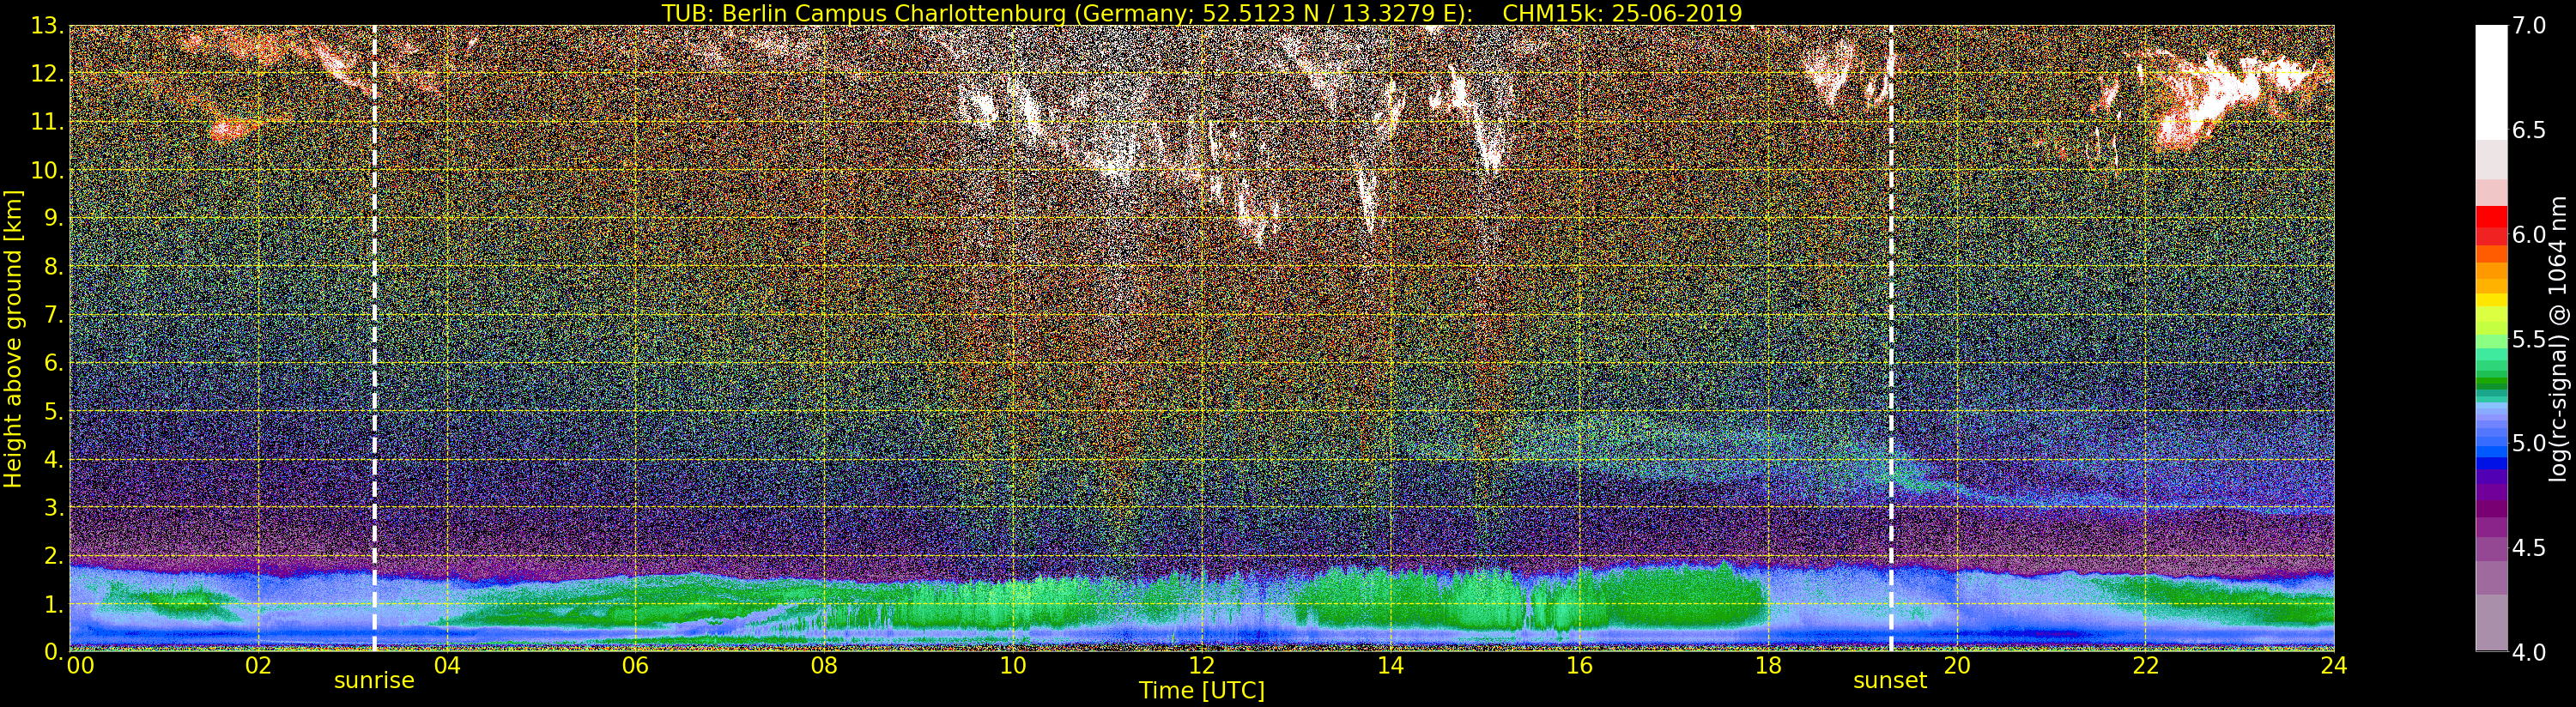This screenshot has height=707, width=2576.
Task: Click colorbar value '5.5'
Action: point(2529,339)
